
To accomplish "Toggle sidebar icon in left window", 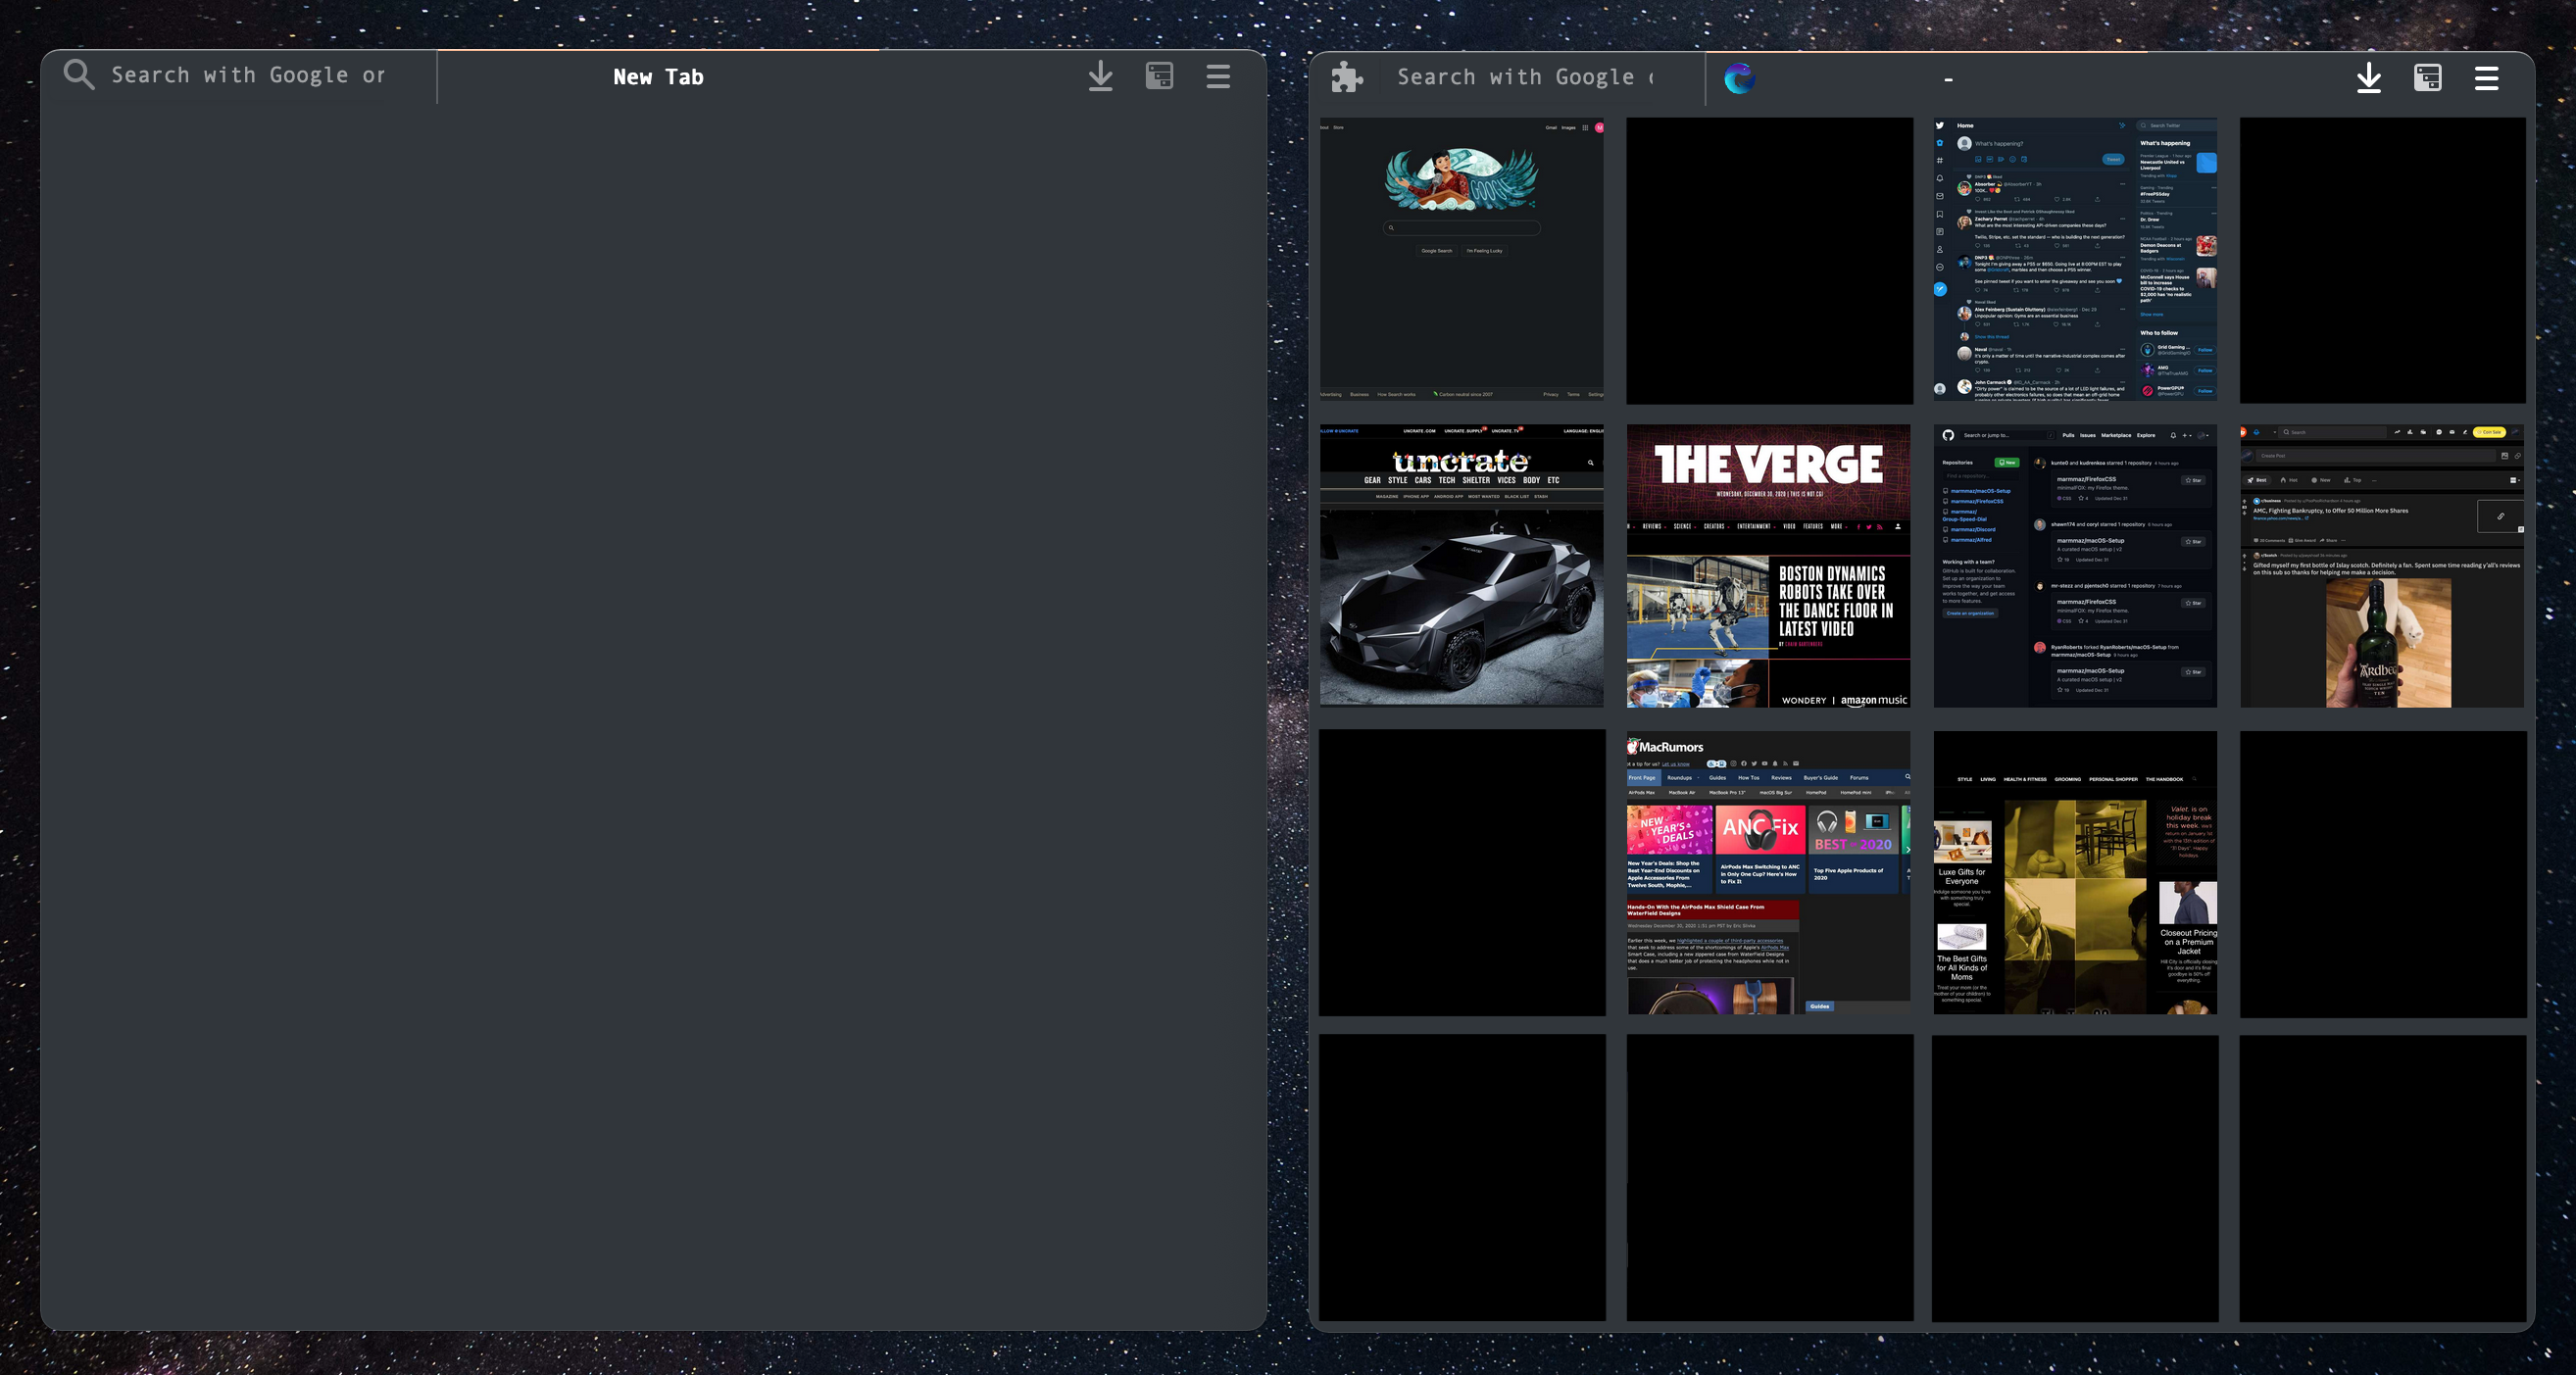I will click(1159, 76).
